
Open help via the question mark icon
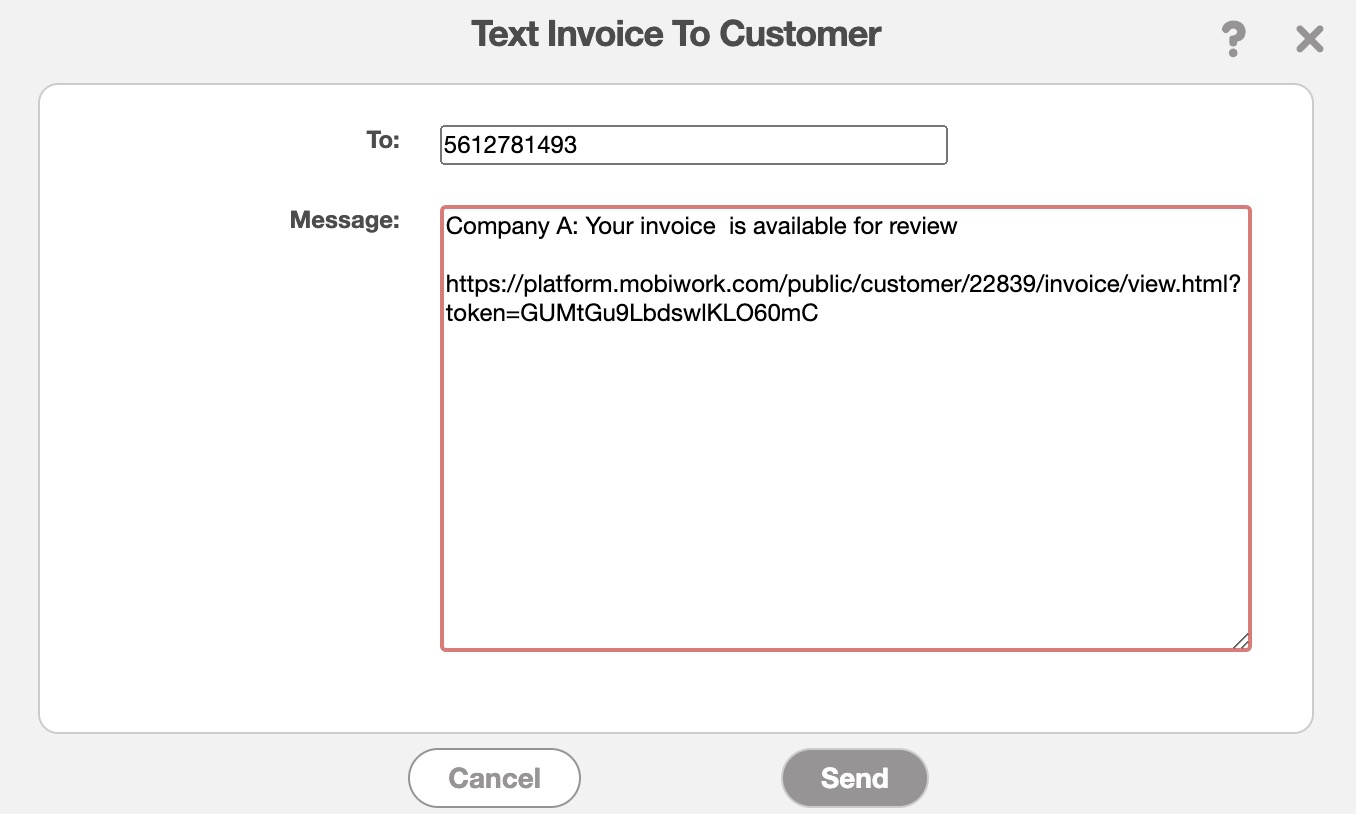coord(1234,40)
